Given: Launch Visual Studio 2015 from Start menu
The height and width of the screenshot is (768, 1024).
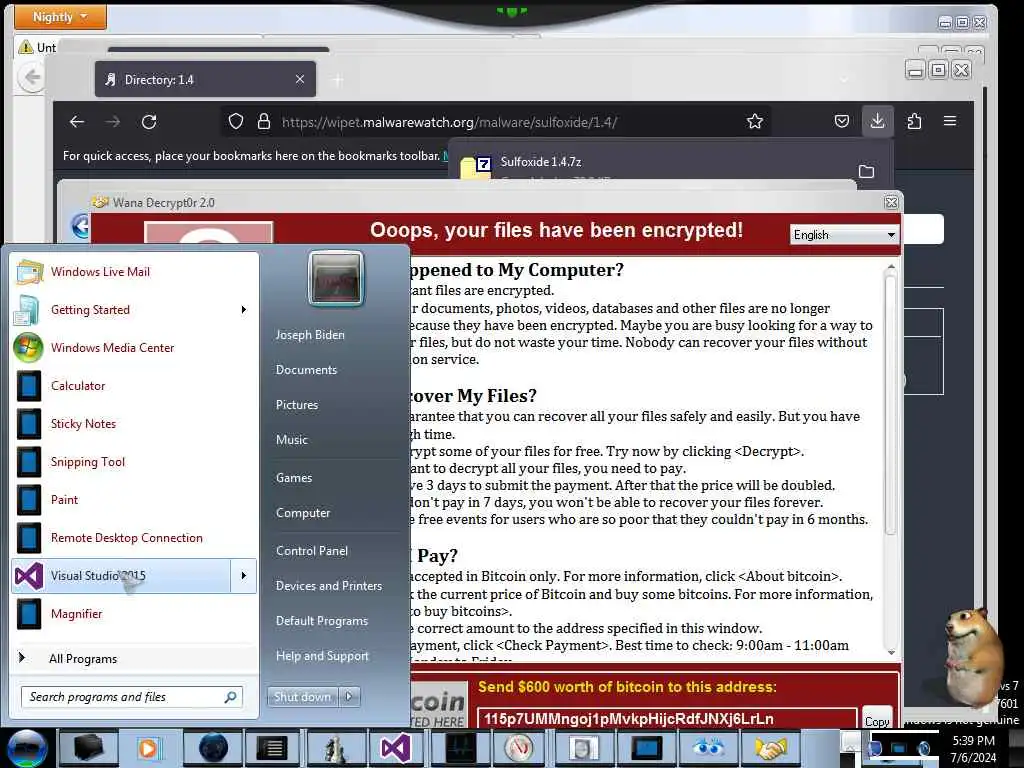Looking at the screenshot, I should (121, 575).
